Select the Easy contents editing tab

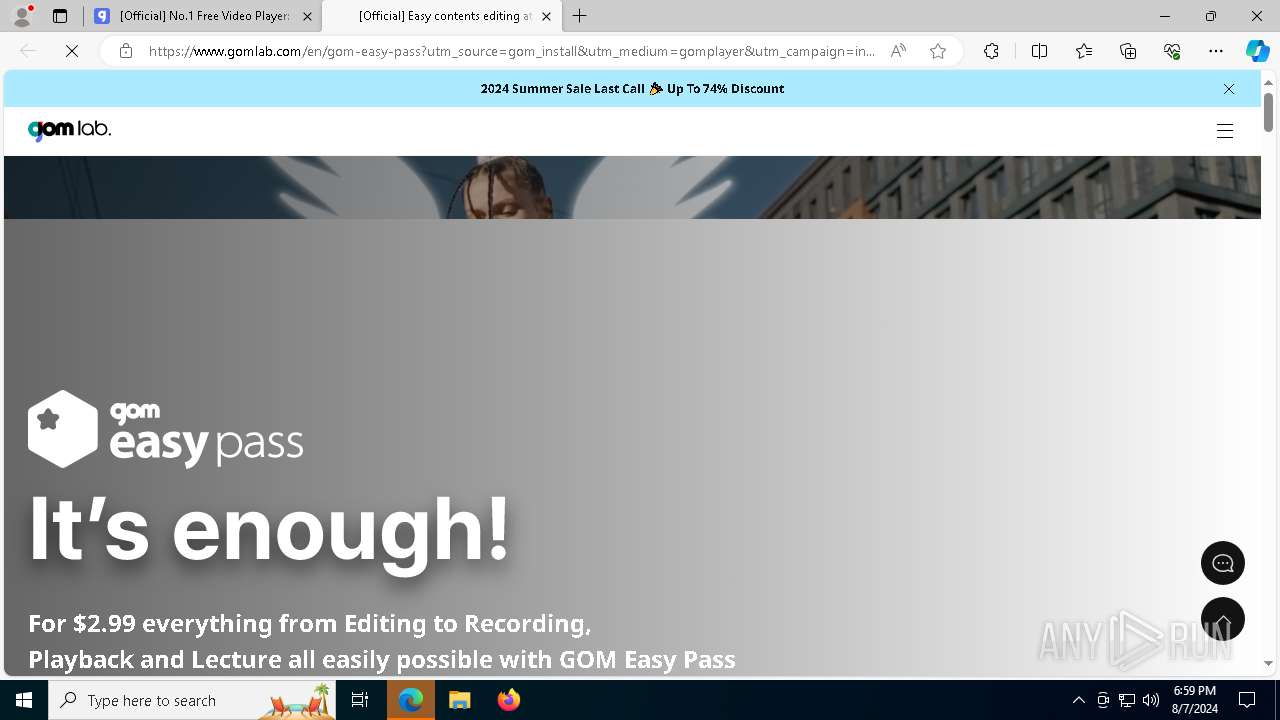pyautogui.click(x=442, y=16)
